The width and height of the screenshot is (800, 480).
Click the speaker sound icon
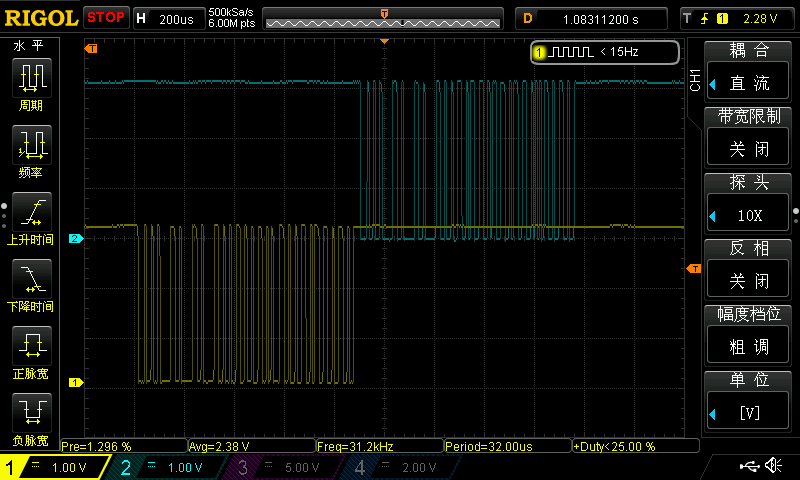point(774,465)
